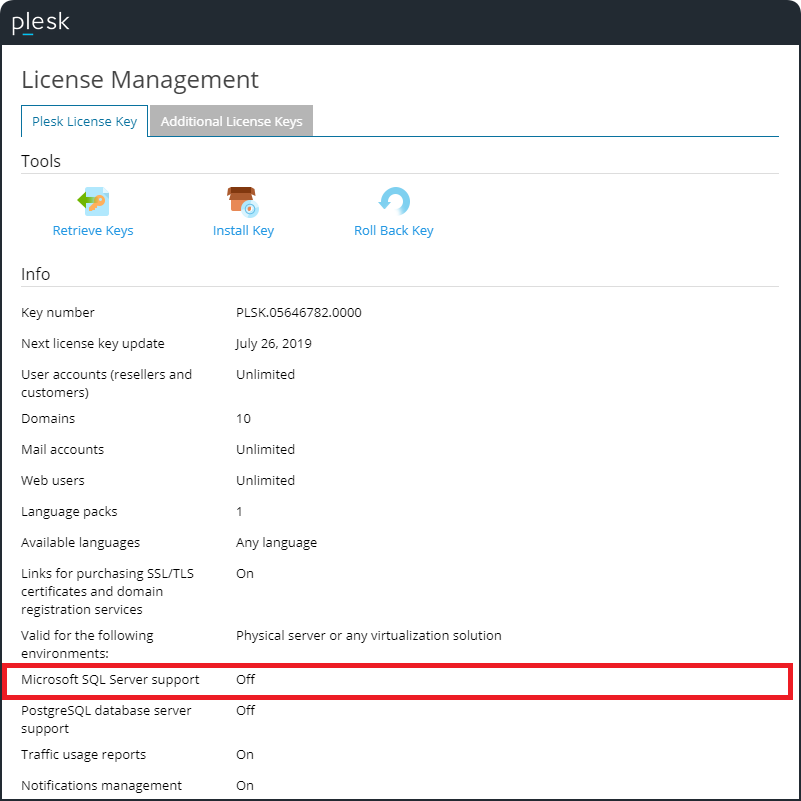Screen dimensions: 801x801
Task: Click the Domains value of 10
Action: (244, 419)
